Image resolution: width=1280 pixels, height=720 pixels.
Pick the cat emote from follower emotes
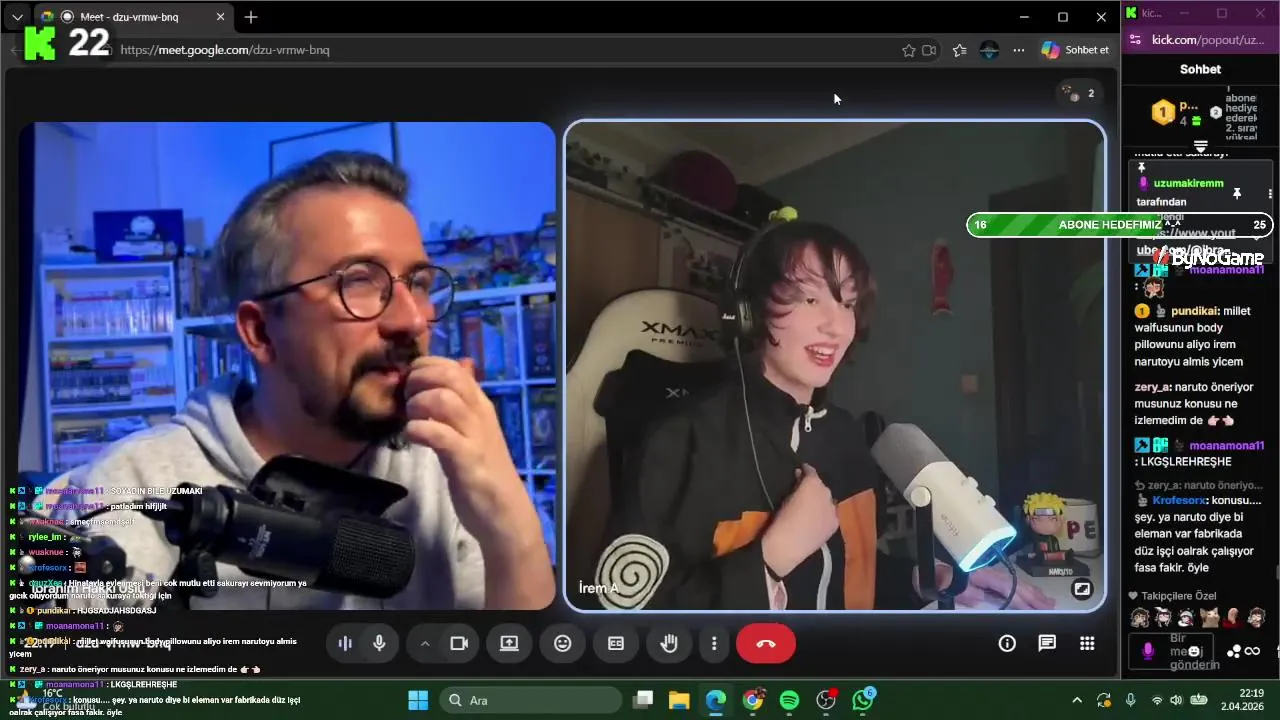point(1209,618)
